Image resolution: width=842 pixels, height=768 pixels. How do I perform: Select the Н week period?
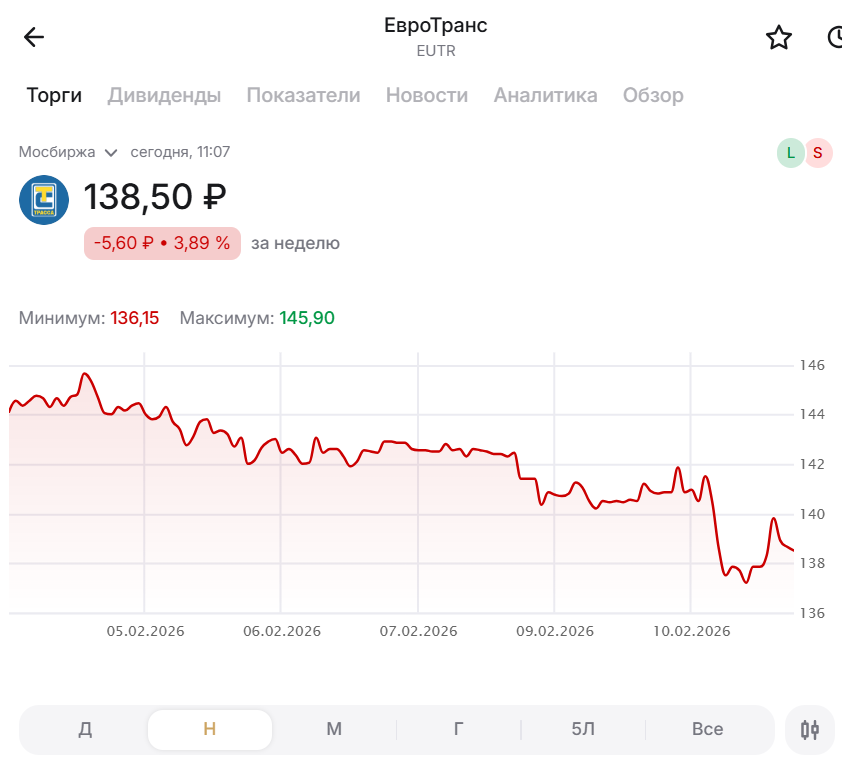coord(209,729)
